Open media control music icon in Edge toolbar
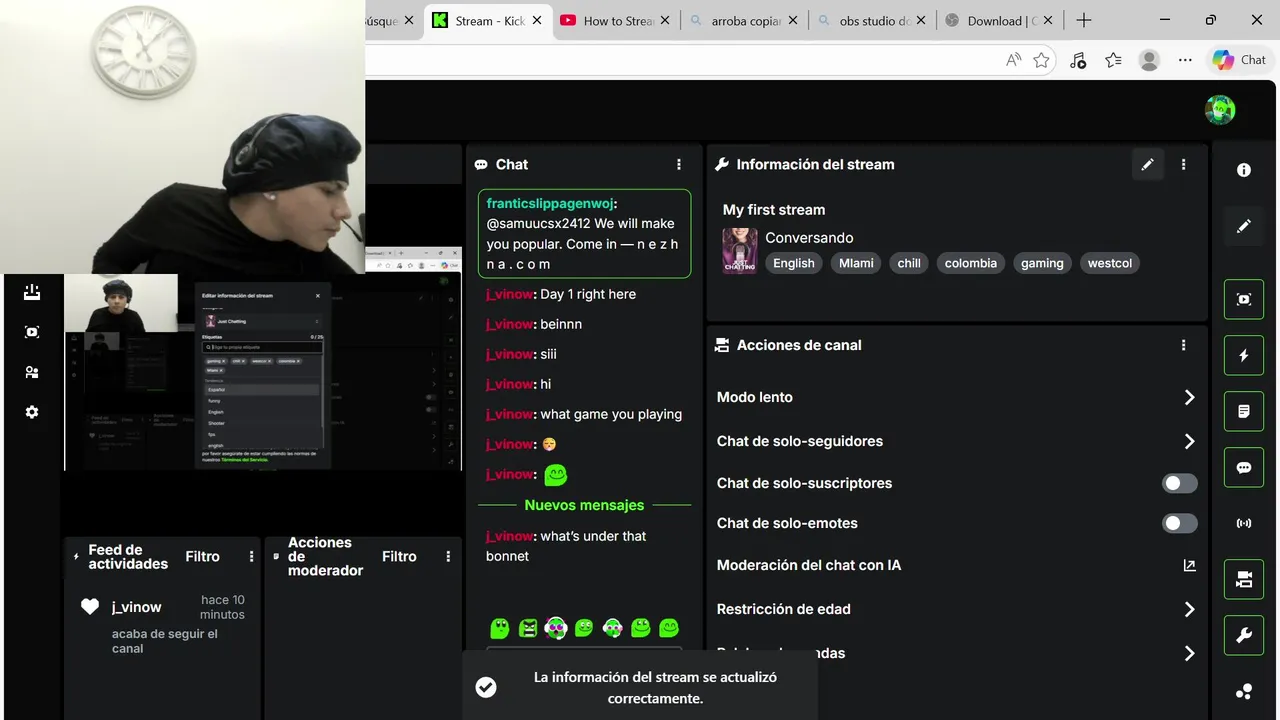This screenshot has width=1280, height=720. [1077, 60]
